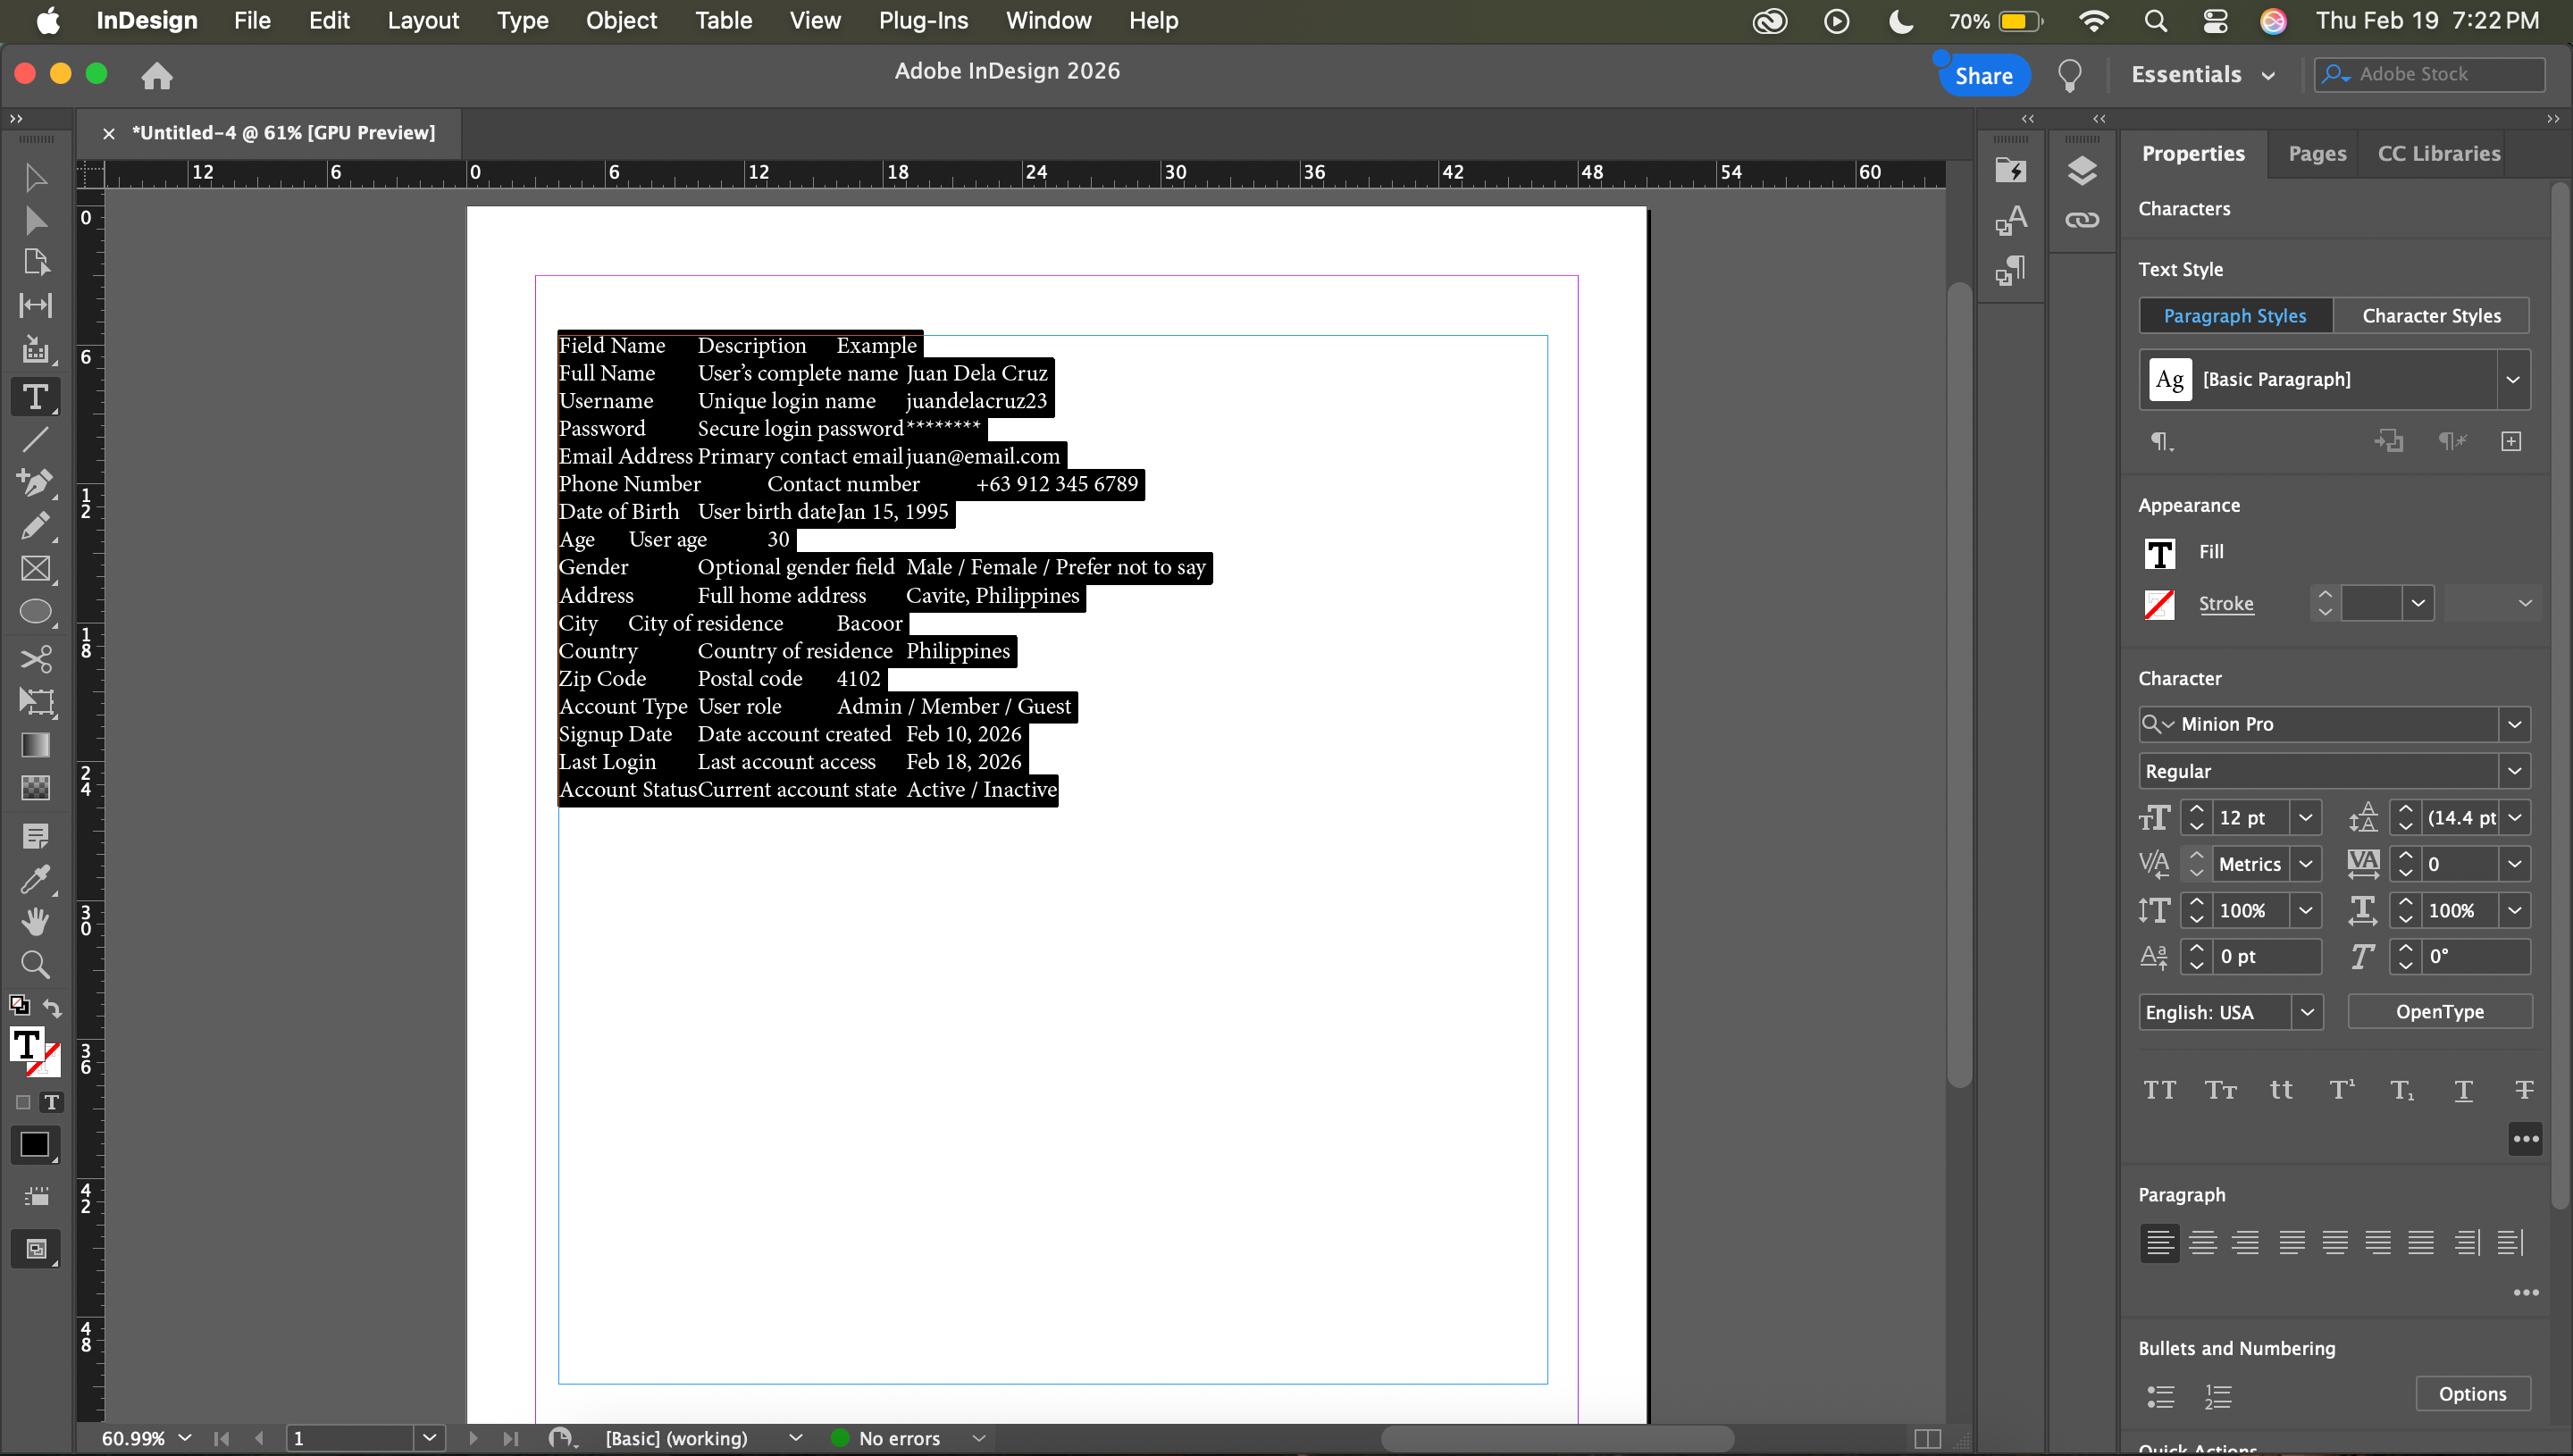
Task: Choose the Hand tool
Action: pyautogui.click(x=35, y=921)
